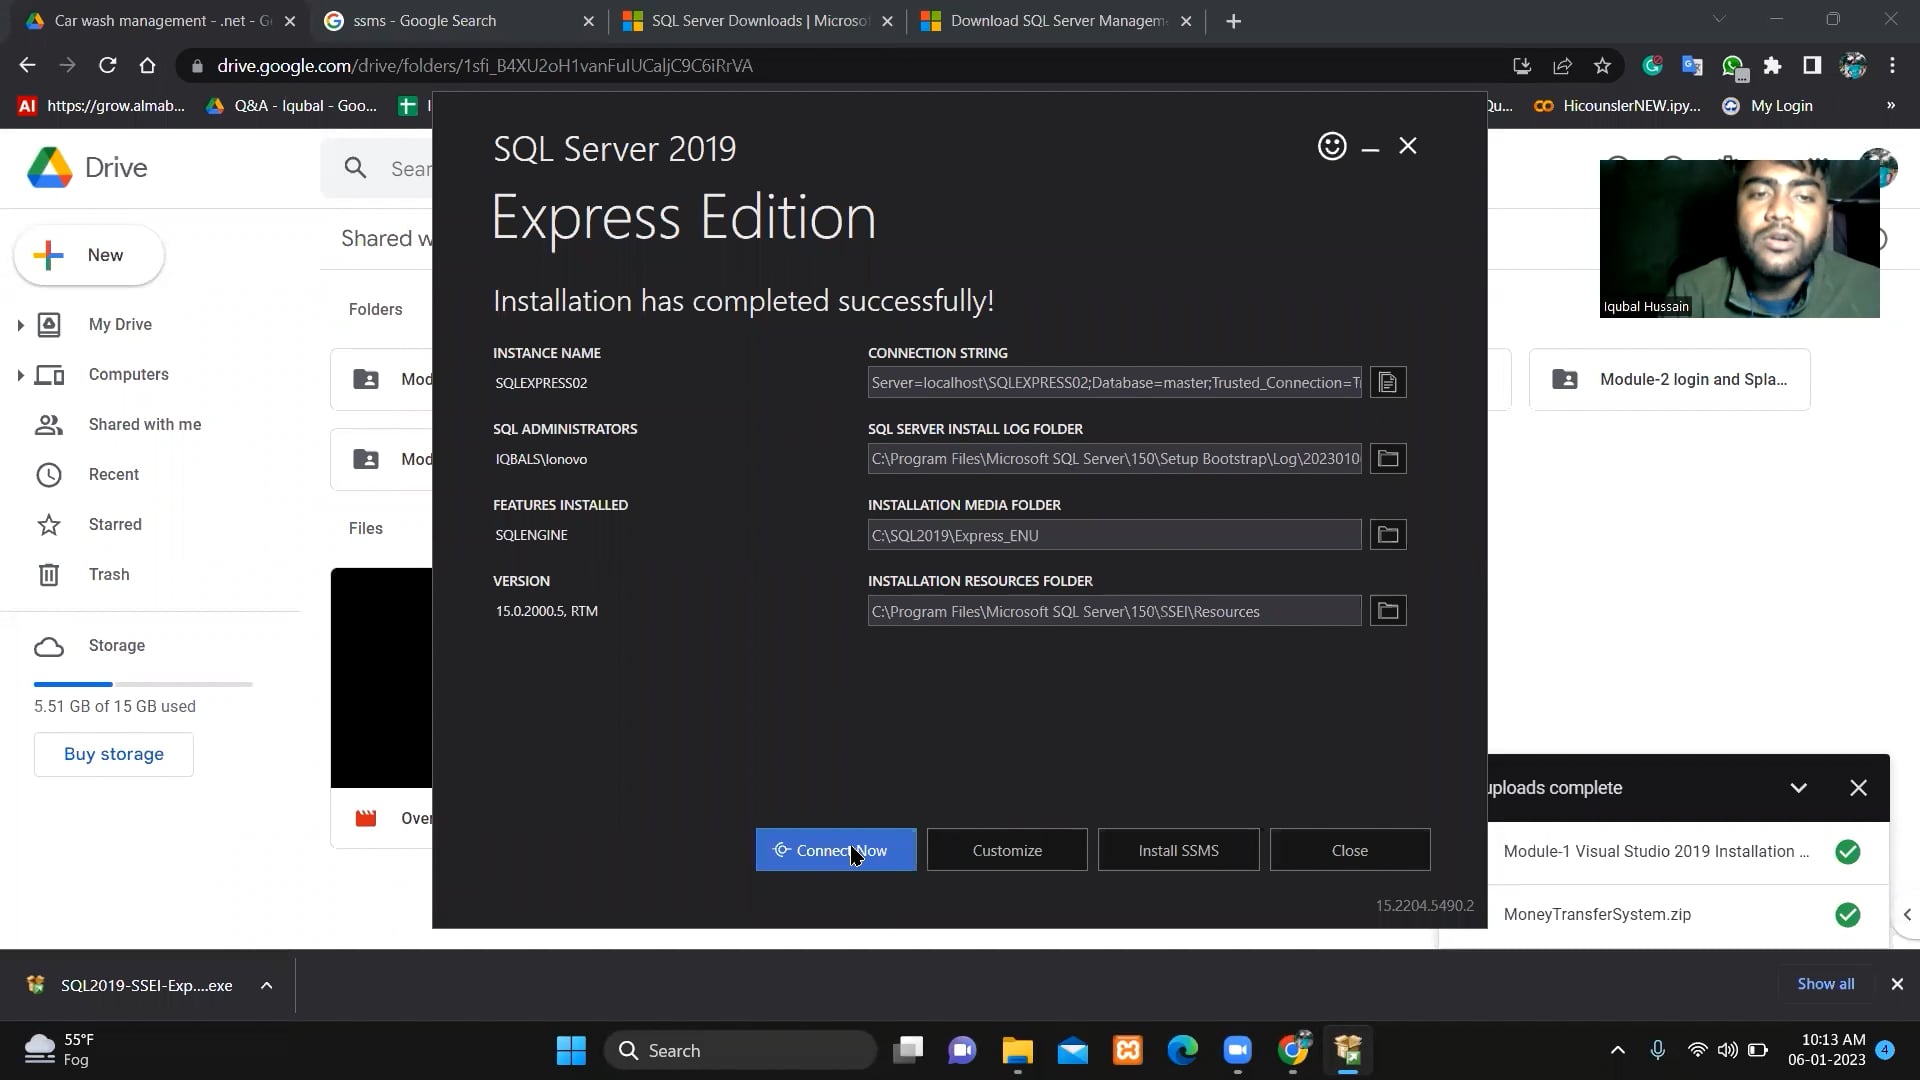Open Trash in Drive sidebar
This screenshot has width=1920, height=1080.
click(109, 574)
